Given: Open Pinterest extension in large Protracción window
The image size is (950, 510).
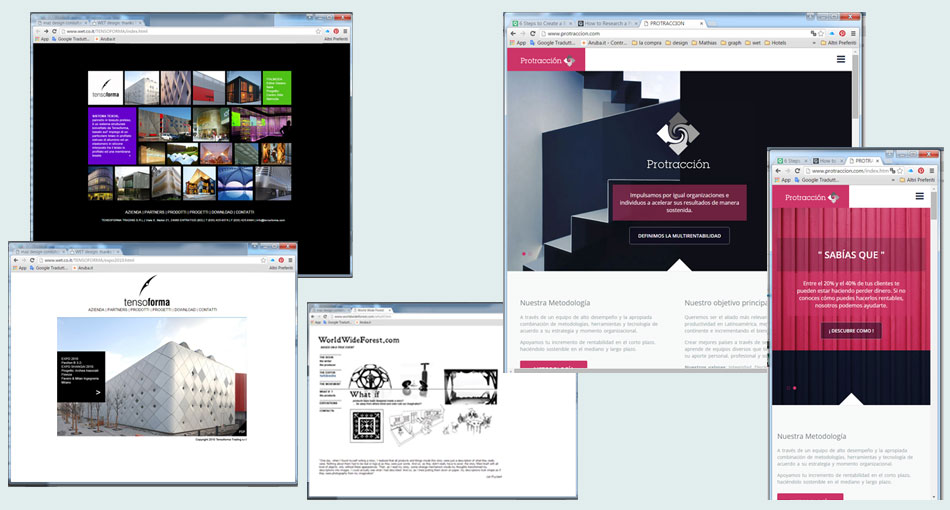Looking at the screenshot, I should coord(842,34).
